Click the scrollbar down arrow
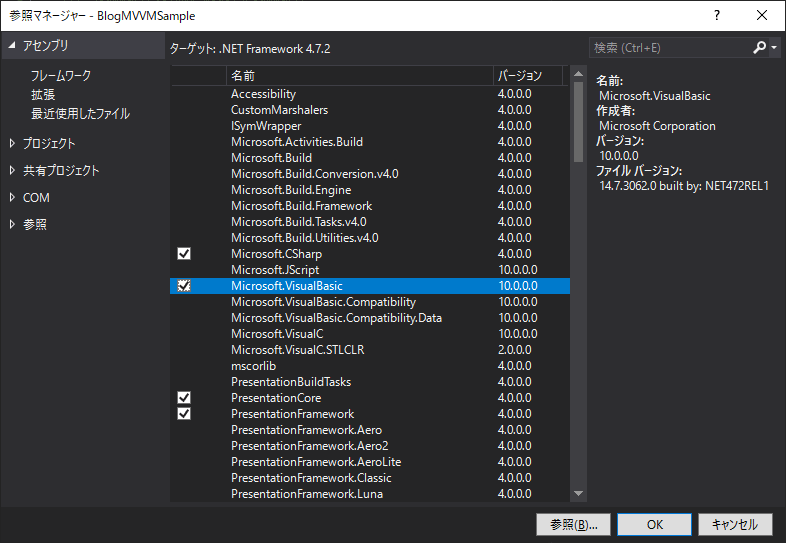The width and height of the screenshot is (786, 543). (x=578, y=494)
